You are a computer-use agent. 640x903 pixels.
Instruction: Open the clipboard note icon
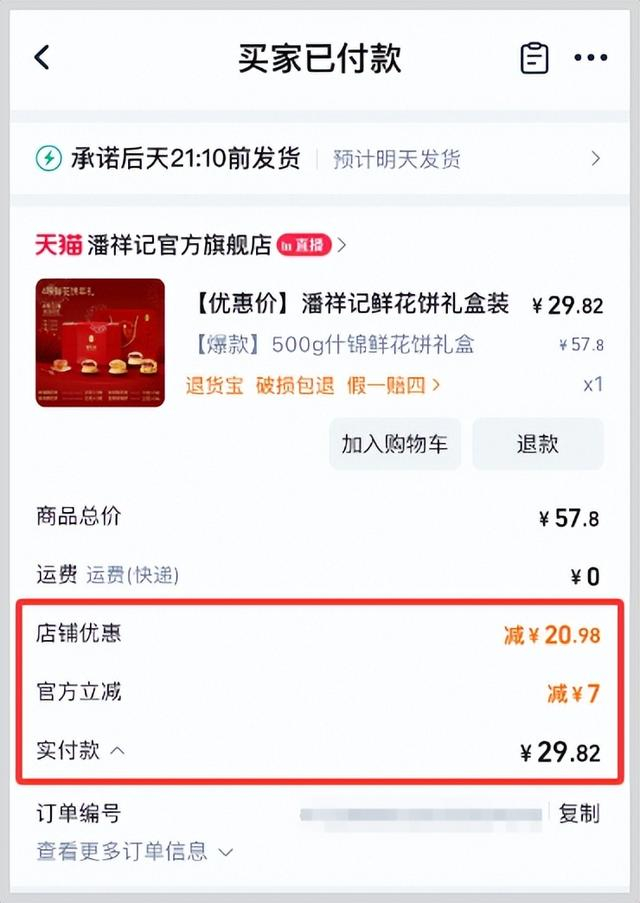pos(535,58)
